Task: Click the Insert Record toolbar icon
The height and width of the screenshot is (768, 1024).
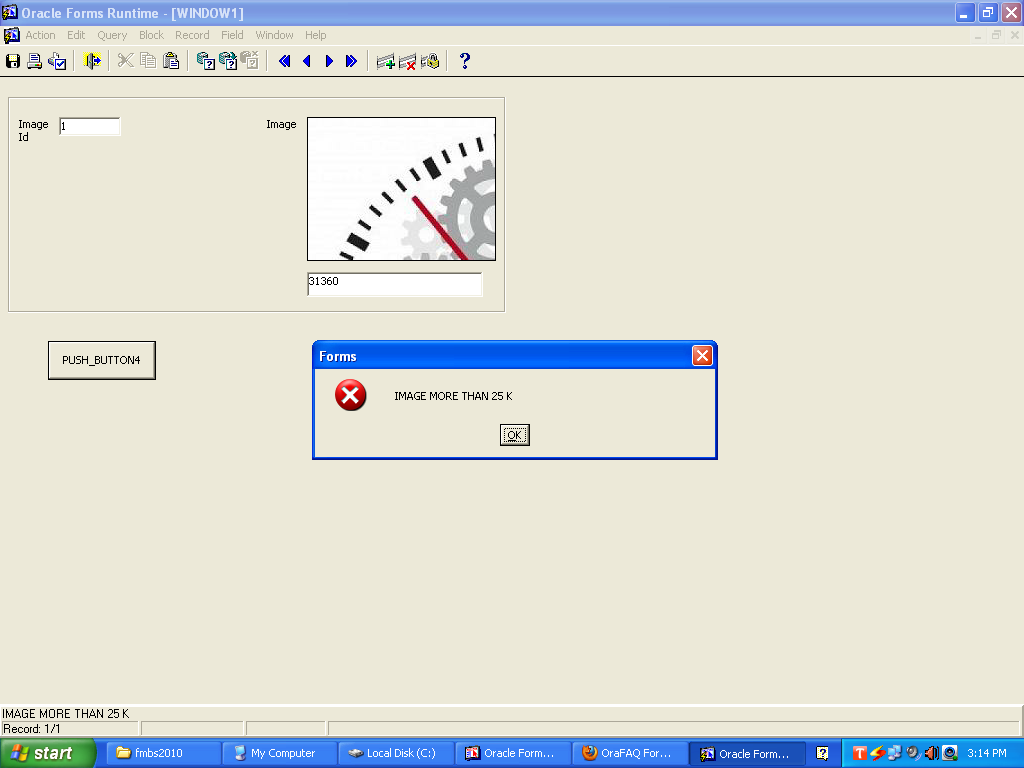Action: coord(385,61)
